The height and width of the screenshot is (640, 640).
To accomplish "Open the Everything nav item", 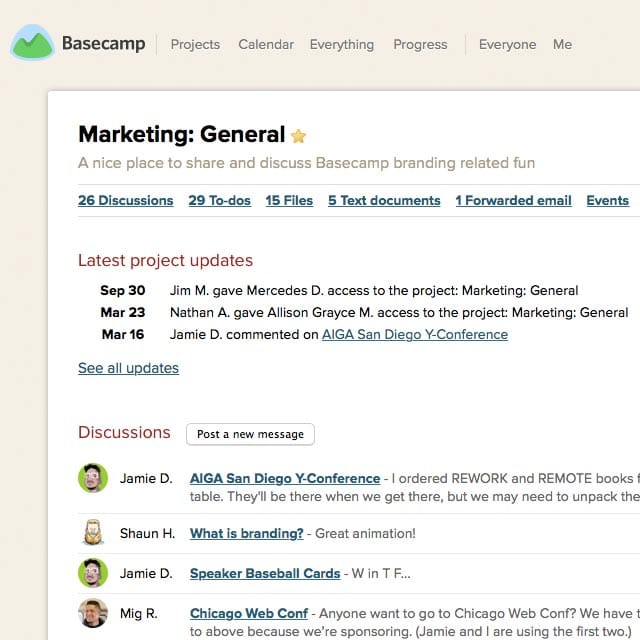I will (x=342, y=44).
